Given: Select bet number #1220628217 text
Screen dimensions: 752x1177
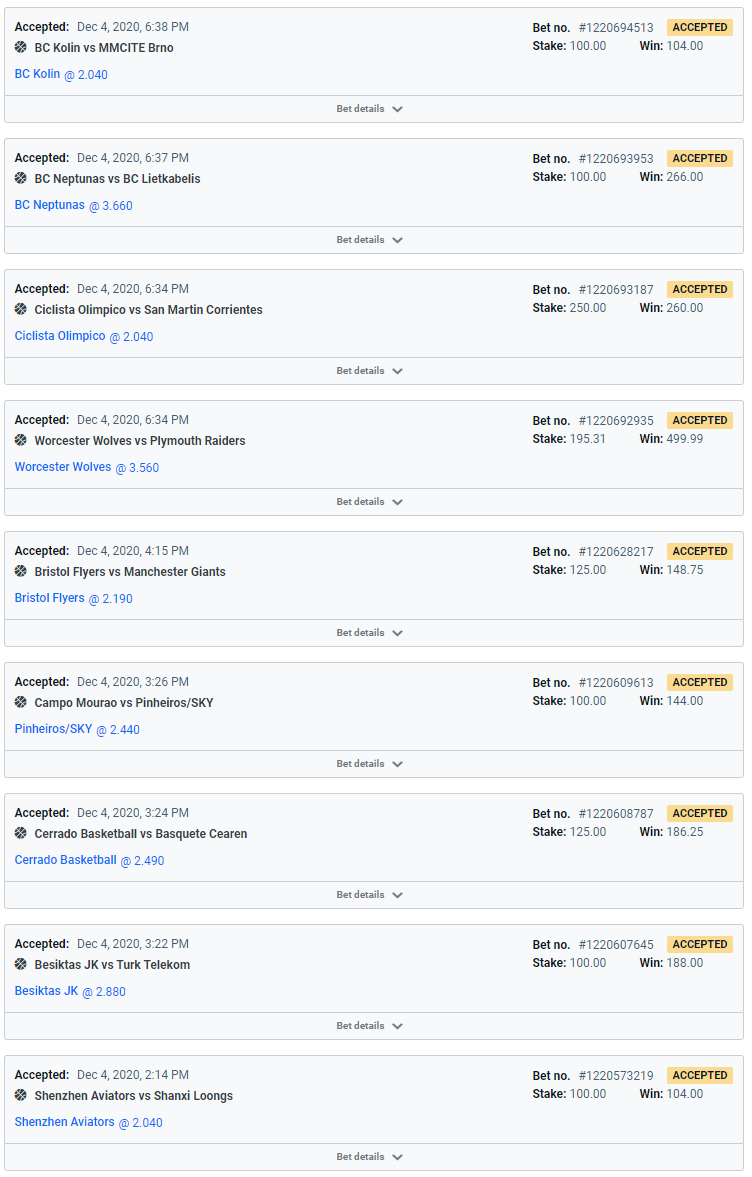Looking at the screenshot, I should (x=616, y=552).
